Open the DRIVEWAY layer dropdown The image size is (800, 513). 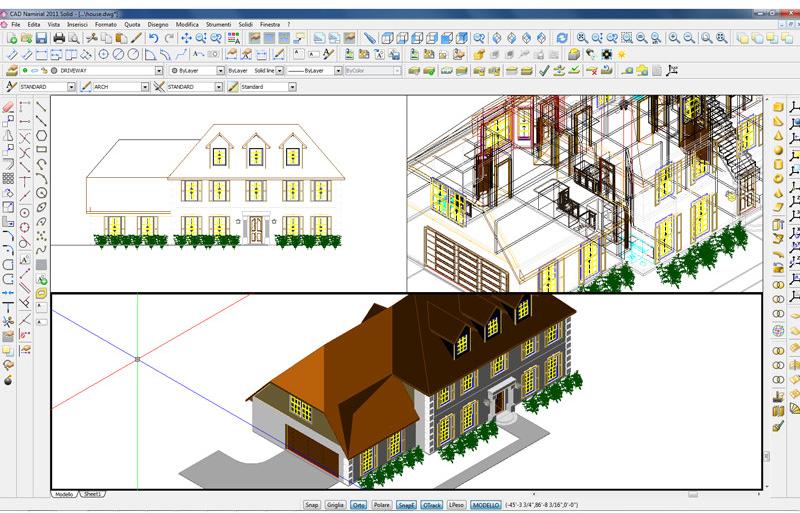[x=158, y=71]
